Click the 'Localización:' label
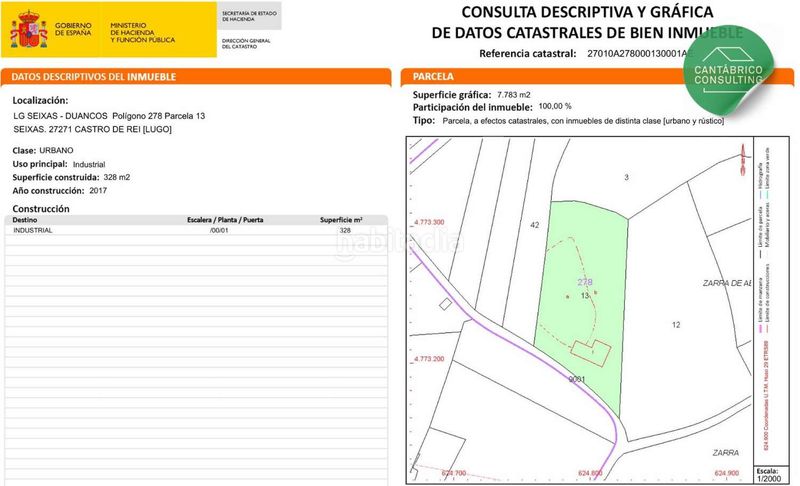This screenshot has width=800, height=486. 40,100
